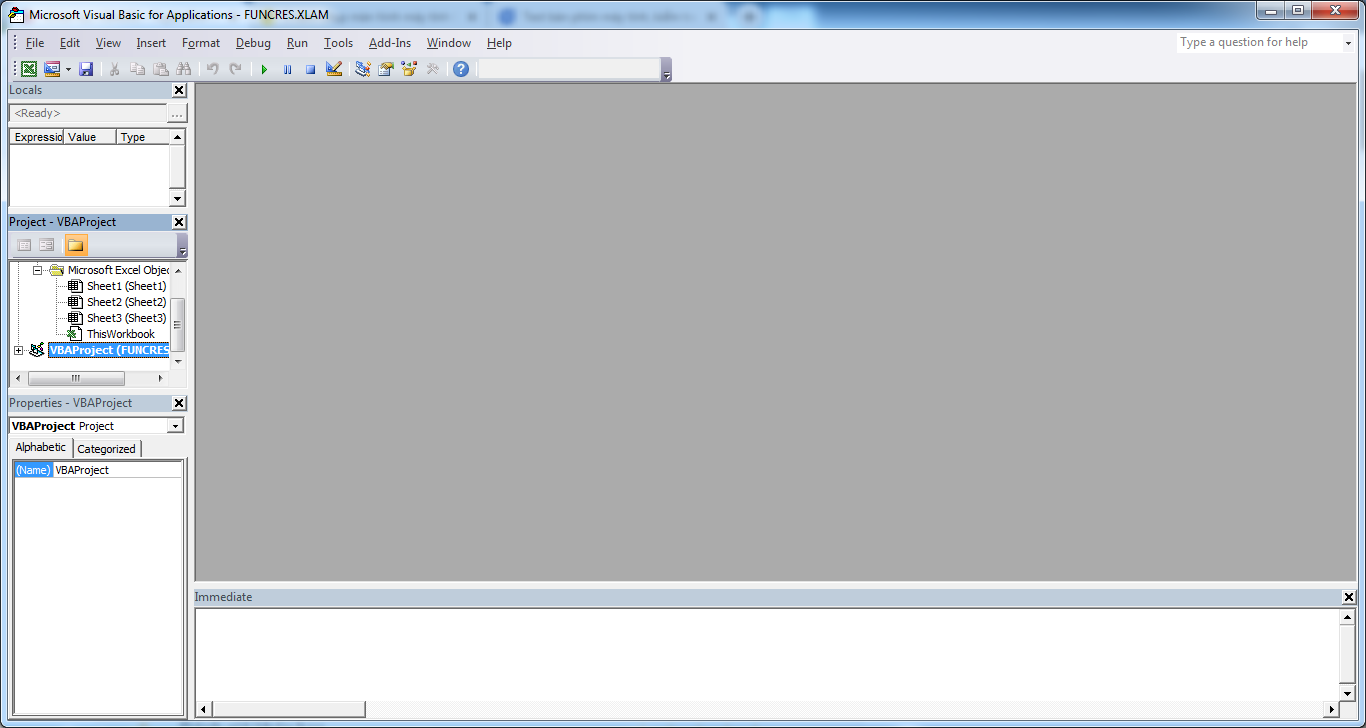Viewport: 1366px width, 728px height.
Task: Open the Format menu
Action: [x=201, y=43]
